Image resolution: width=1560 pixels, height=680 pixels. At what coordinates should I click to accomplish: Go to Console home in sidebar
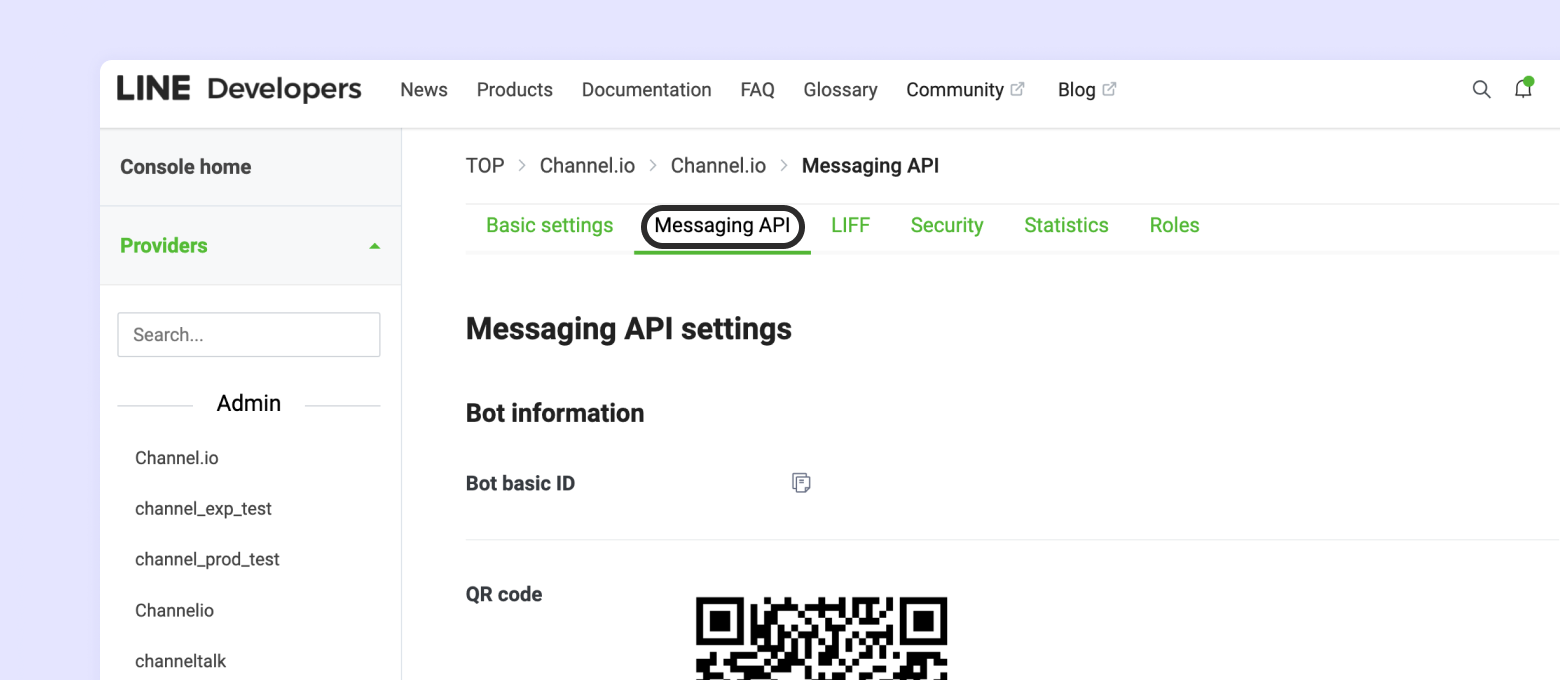(x=251, y=167)
